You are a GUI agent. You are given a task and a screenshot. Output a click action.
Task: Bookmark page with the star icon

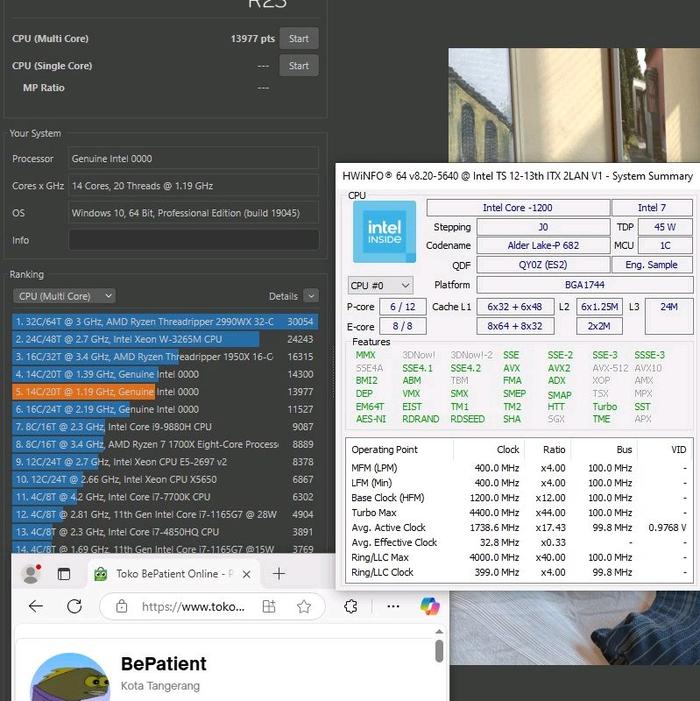click(302, 607)
